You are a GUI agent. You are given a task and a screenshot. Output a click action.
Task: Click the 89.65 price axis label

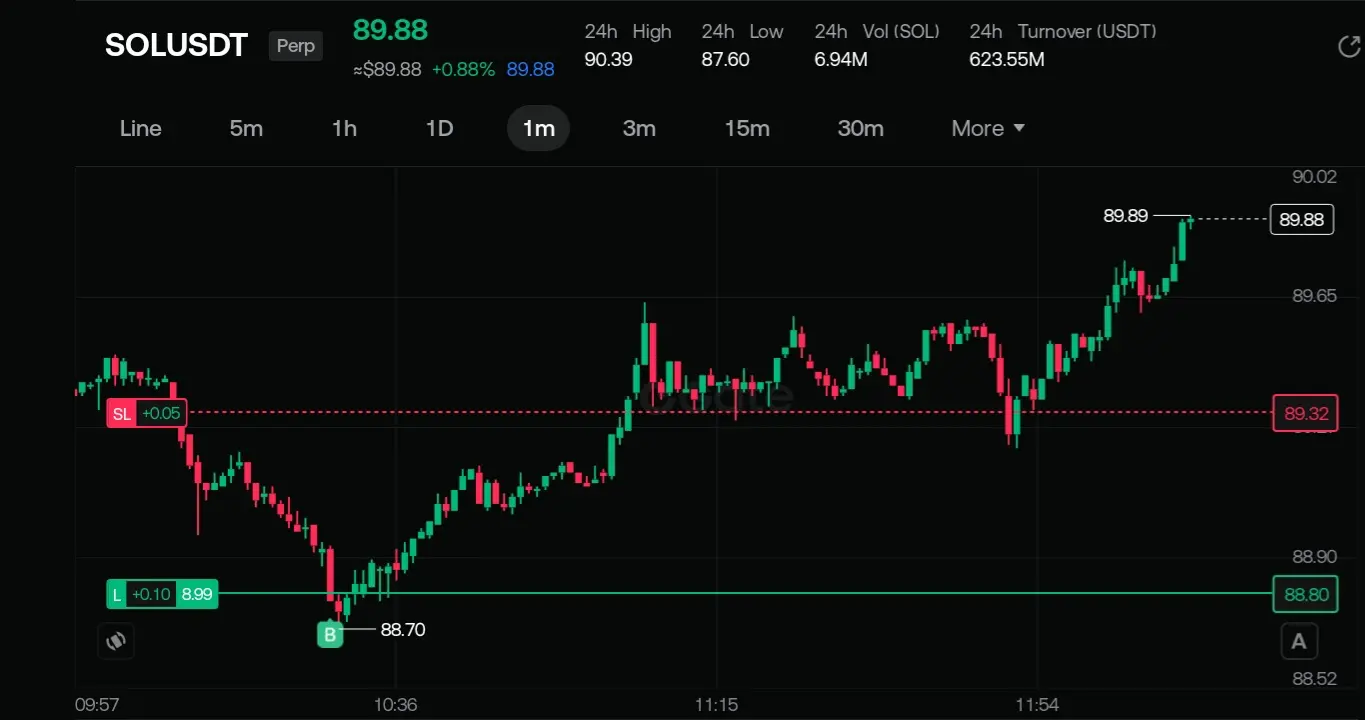[1314, 296]
